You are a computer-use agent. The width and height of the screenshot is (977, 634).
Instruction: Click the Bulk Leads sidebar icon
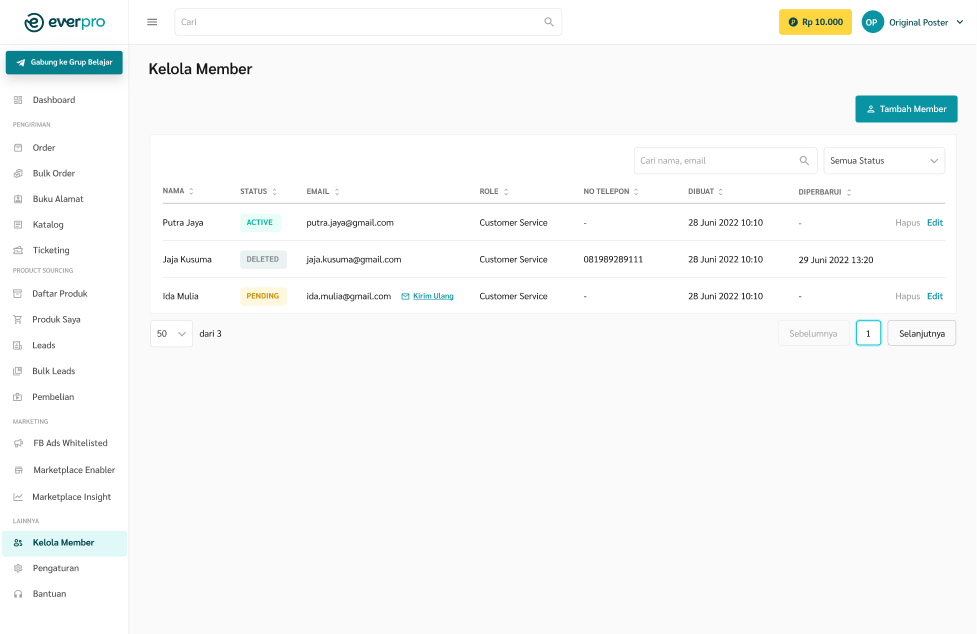pyautogui.click(x=17, y=371)
